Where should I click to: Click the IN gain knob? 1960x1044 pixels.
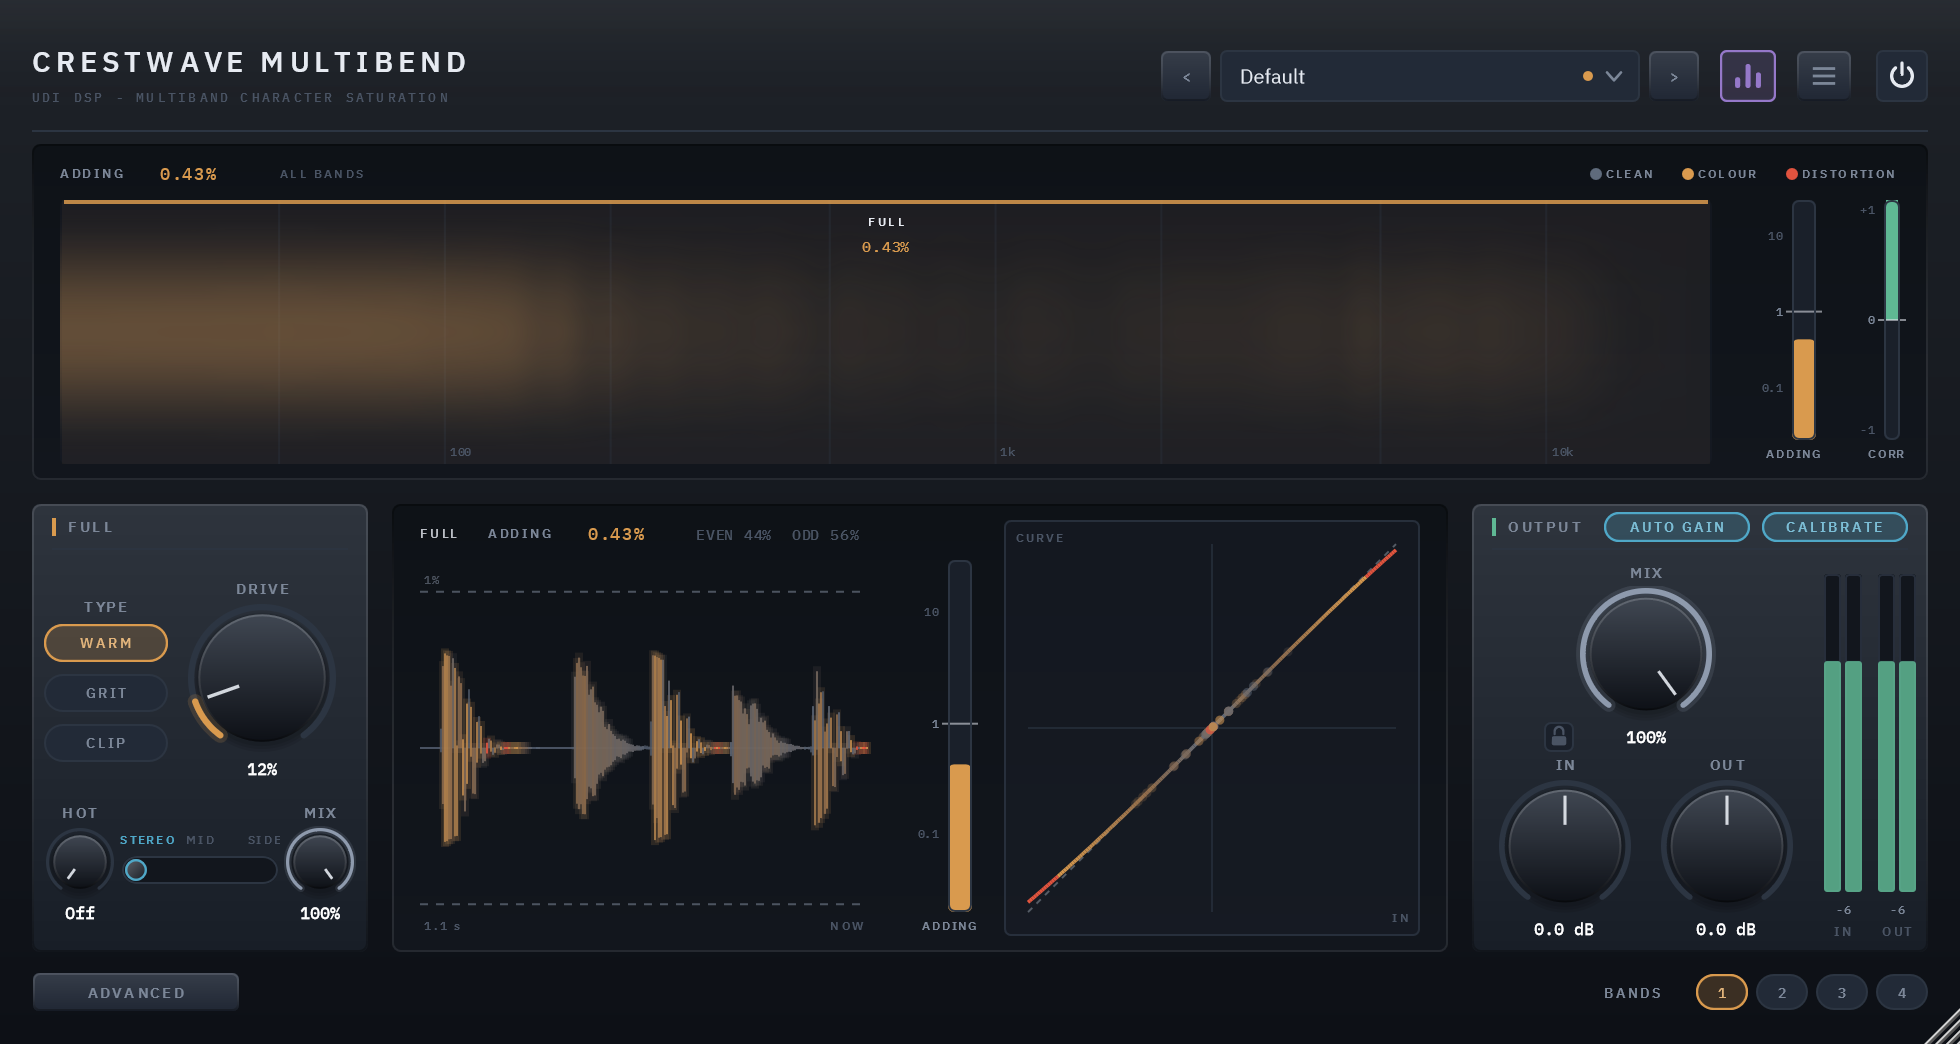coord(1565,845)
